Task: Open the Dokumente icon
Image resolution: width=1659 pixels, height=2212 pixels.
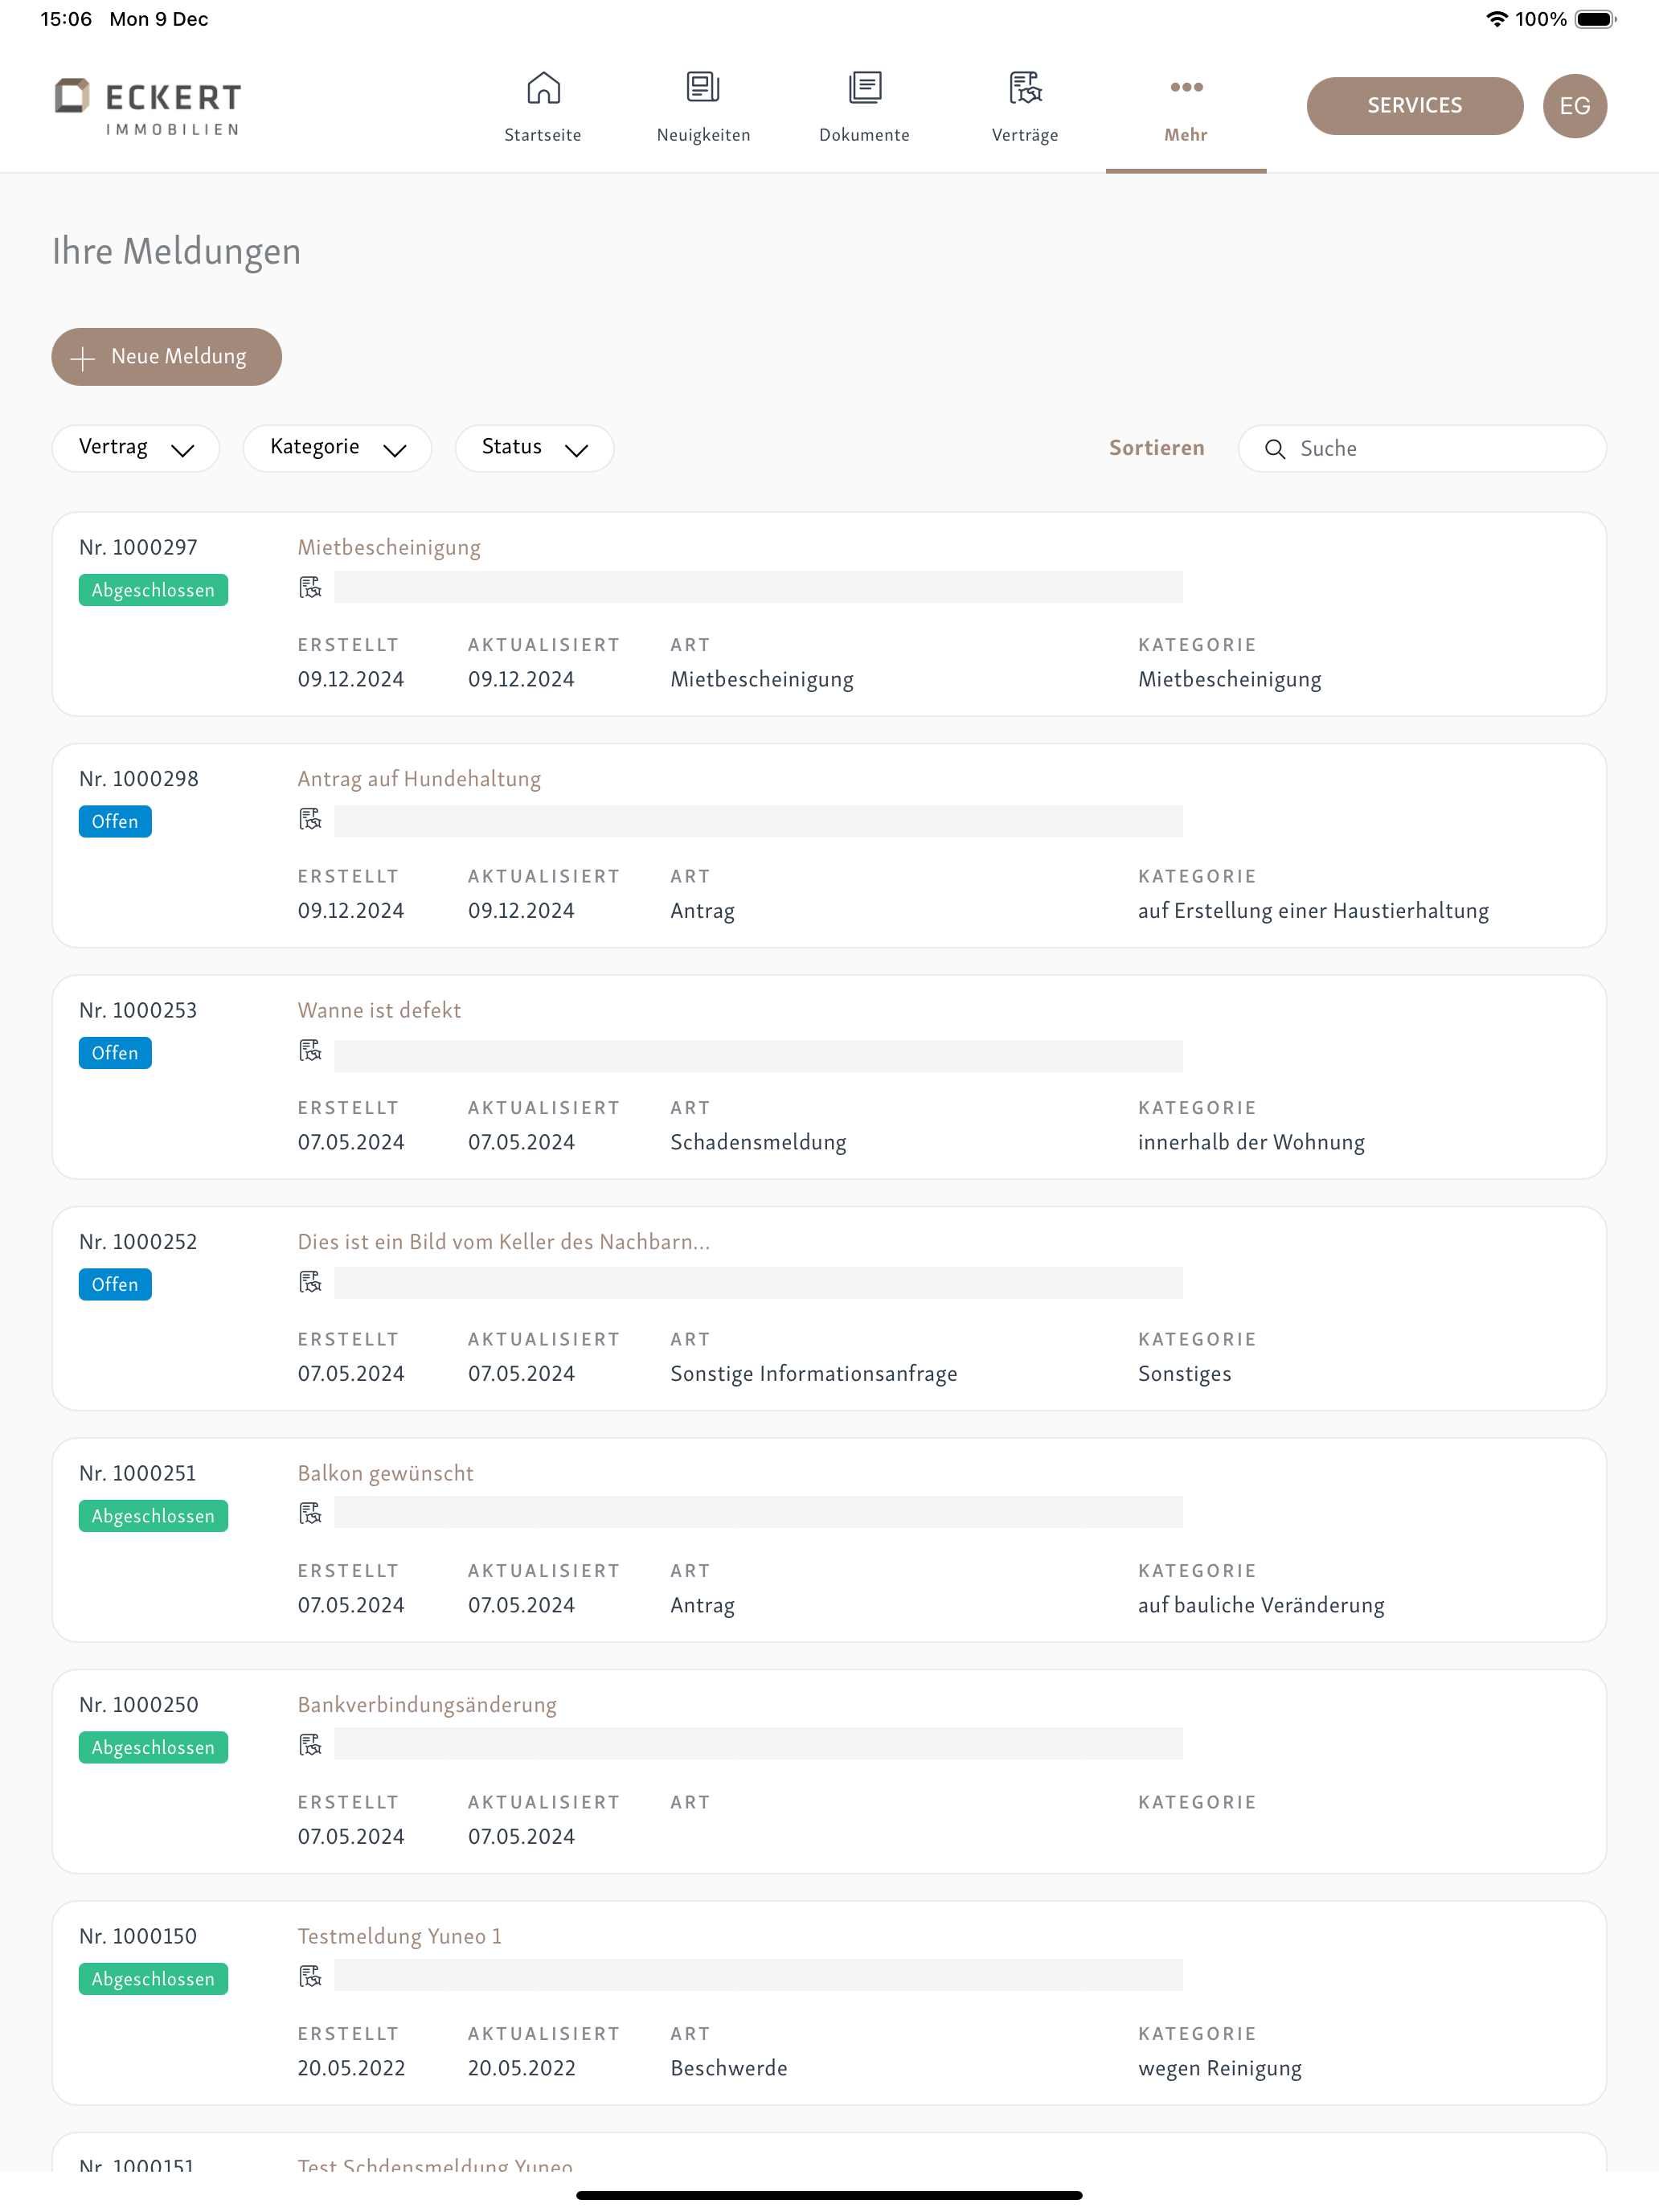Action: click(x=864, y=88)
